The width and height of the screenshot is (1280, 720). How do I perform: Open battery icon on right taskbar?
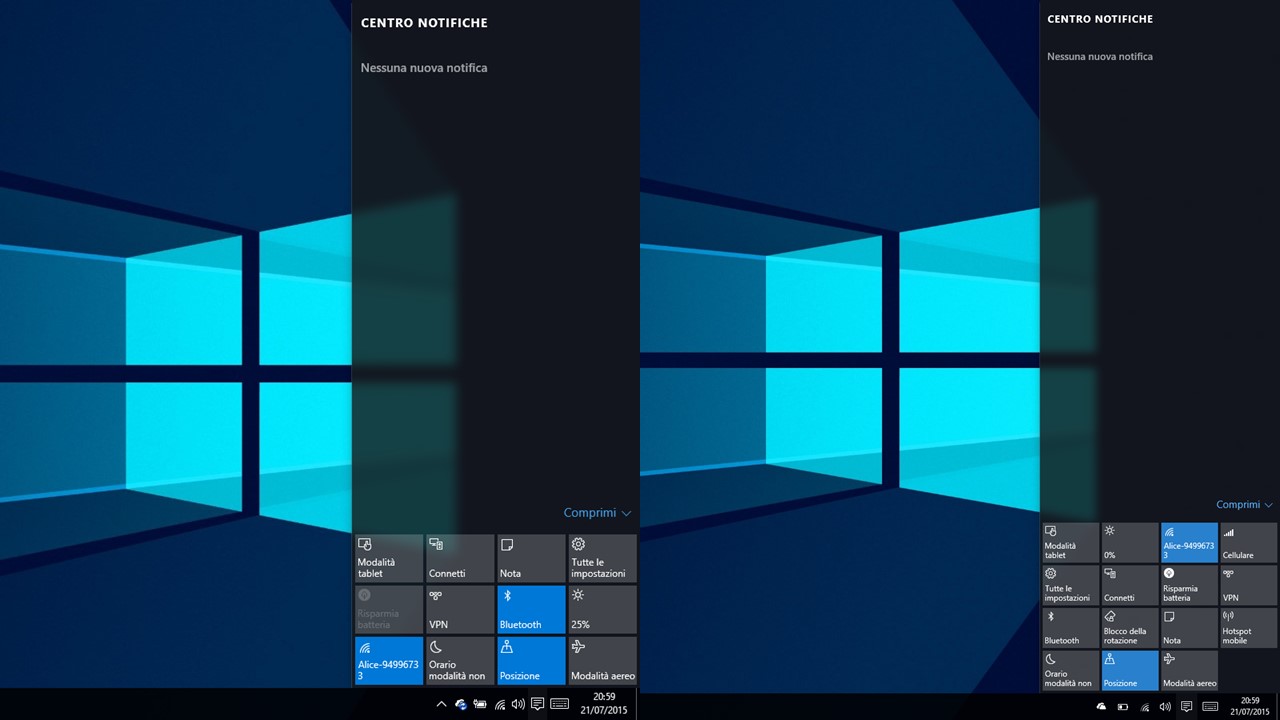pyautogui.click(x=1123, y=707)
